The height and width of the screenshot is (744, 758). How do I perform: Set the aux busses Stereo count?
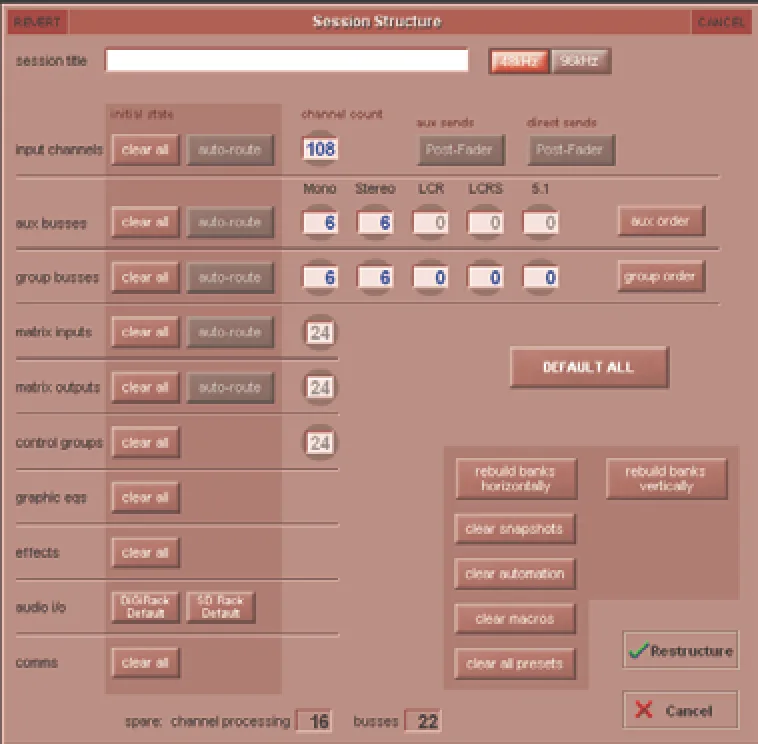click(x=375, y=222)
